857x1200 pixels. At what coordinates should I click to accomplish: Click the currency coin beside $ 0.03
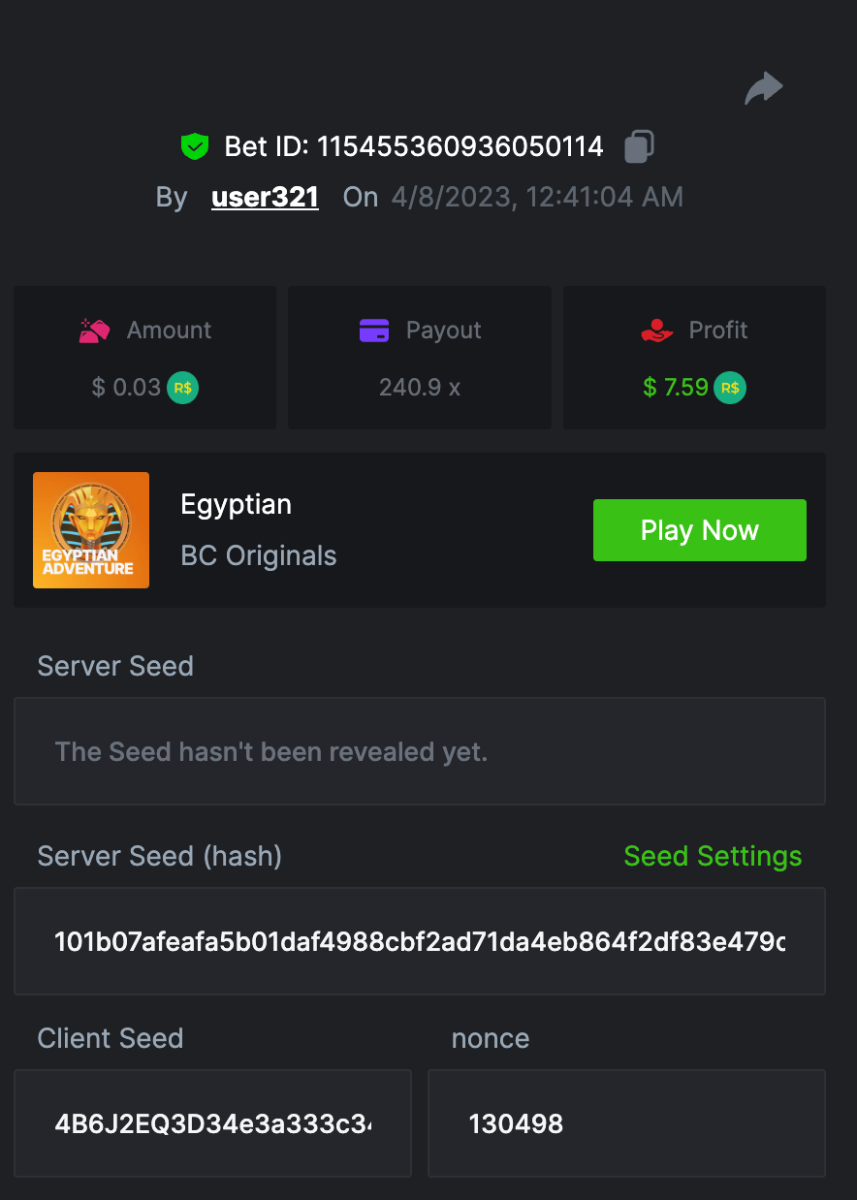click(x=182, y=388)
